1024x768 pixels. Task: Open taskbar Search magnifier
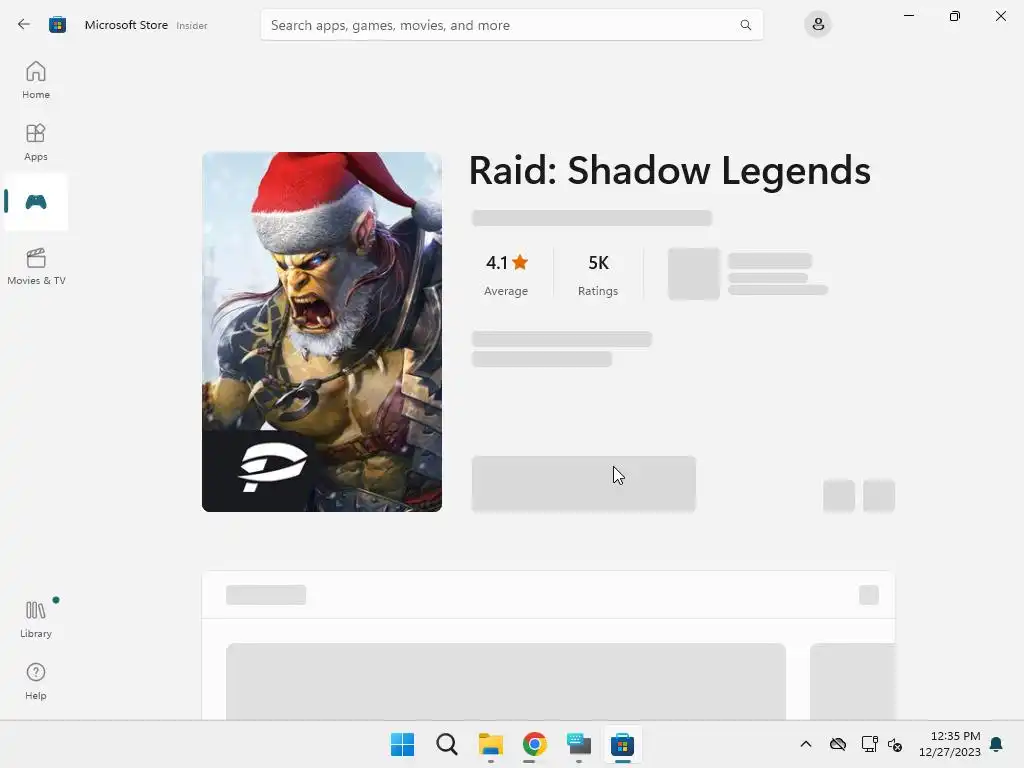tap(447, 744)
